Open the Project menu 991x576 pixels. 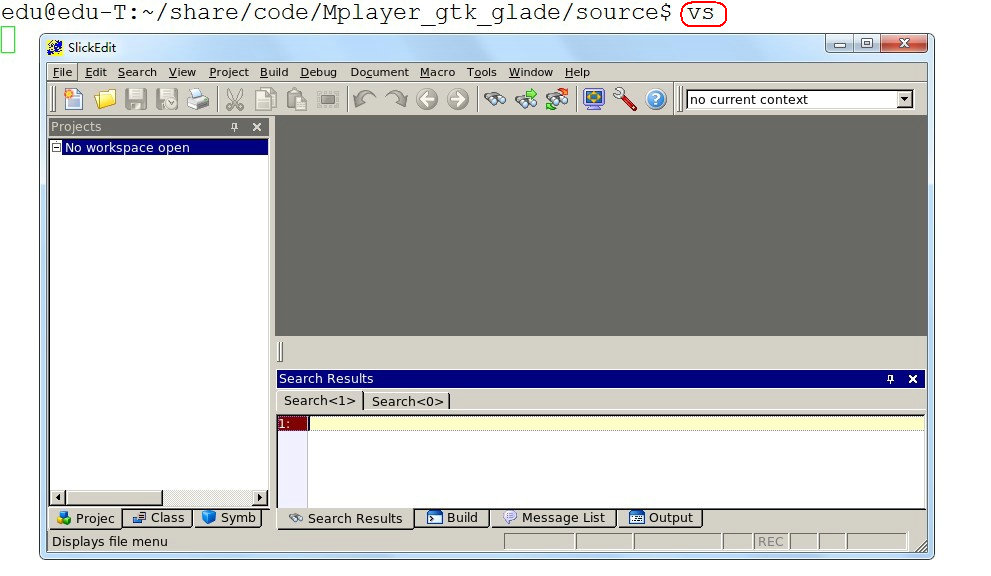point(229,72)
